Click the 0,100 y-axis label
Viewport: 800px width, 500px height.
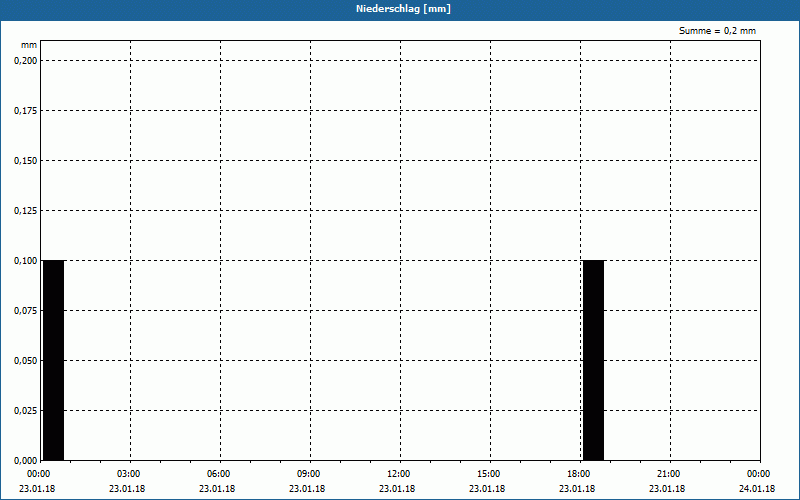point(26,261)
